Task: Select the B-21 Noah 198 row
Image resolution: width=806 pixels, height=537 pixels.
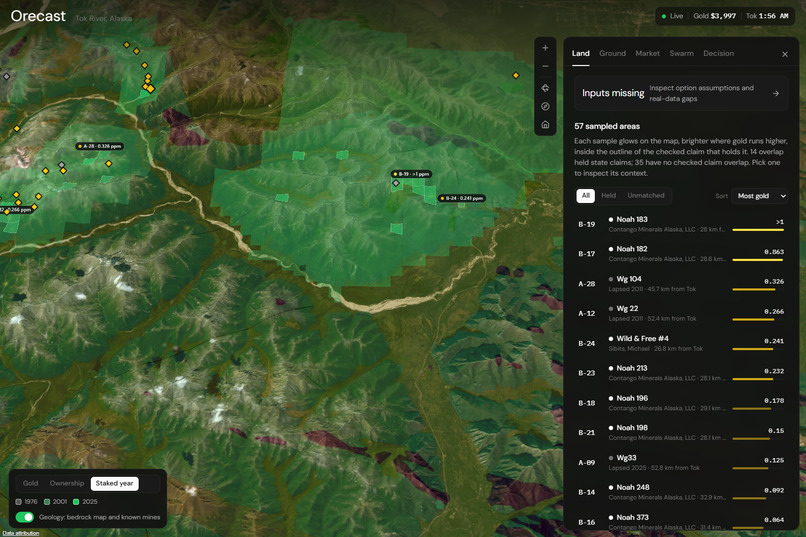Action: coord(681,433)
